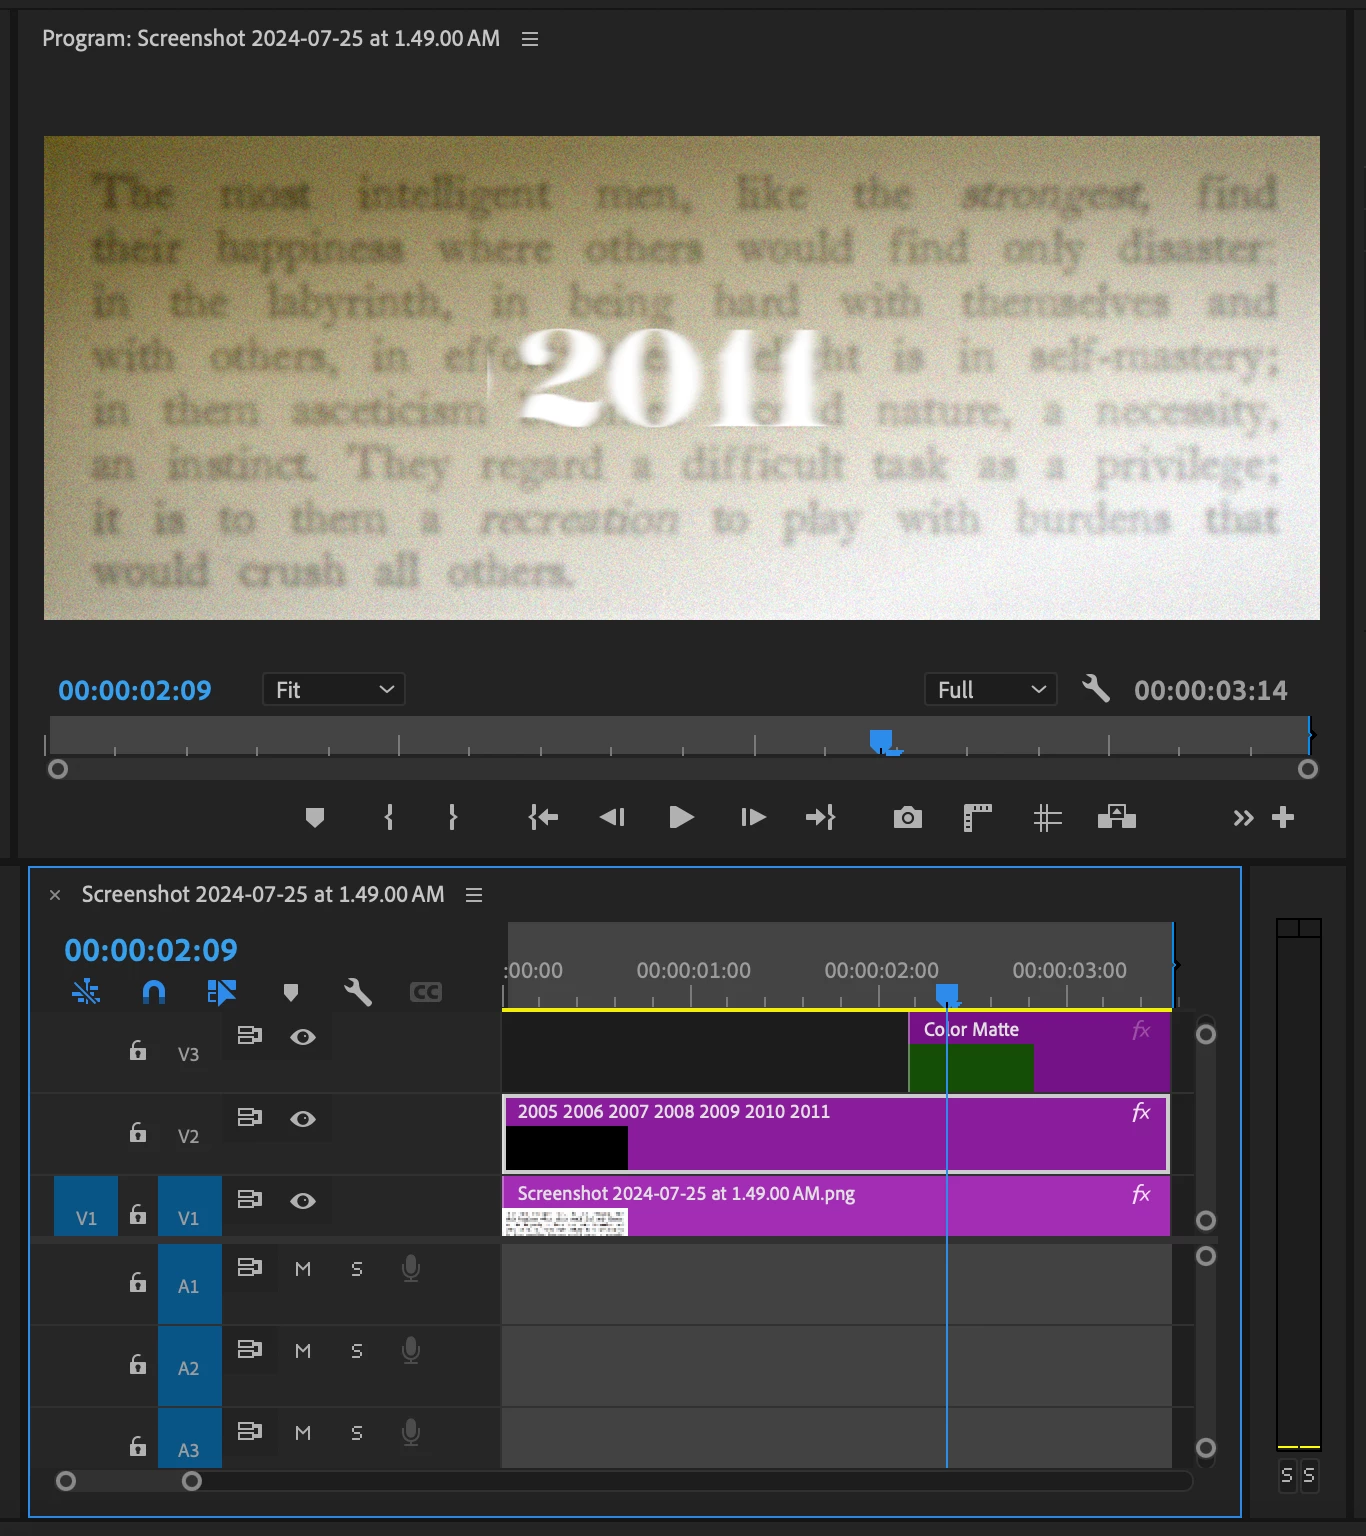Enable voice-over record on A3
Image resolution: width=1366 pixels, height=1536 pixels.
[x=410, y=1433]
